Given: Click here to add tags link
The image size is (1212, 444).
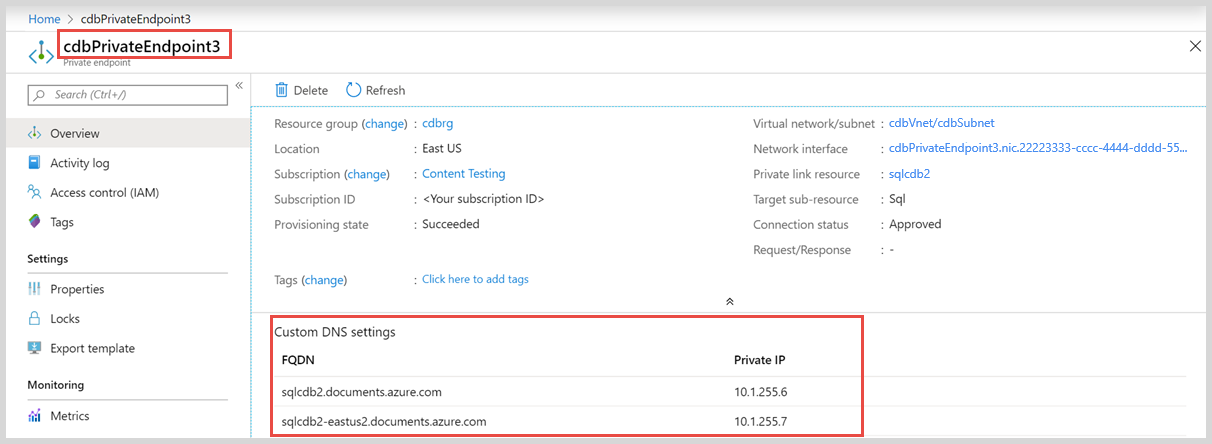Looking at the screenshot, I should pos(475,279).
